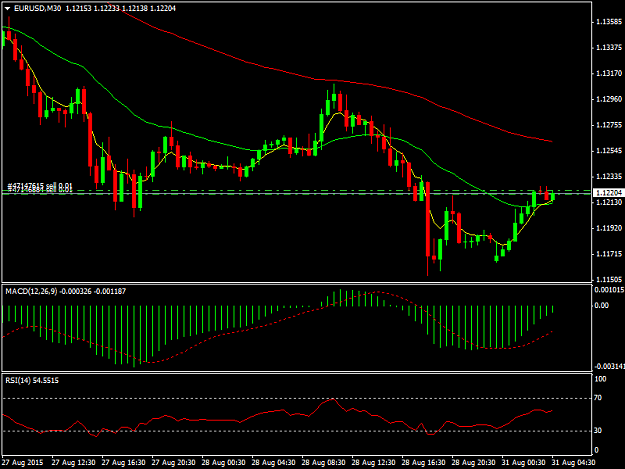The width and height of the screenshot is (625, 469).
Task: Click the RSI(14) 54.5515 indicator label
Action: pos(32,381)
